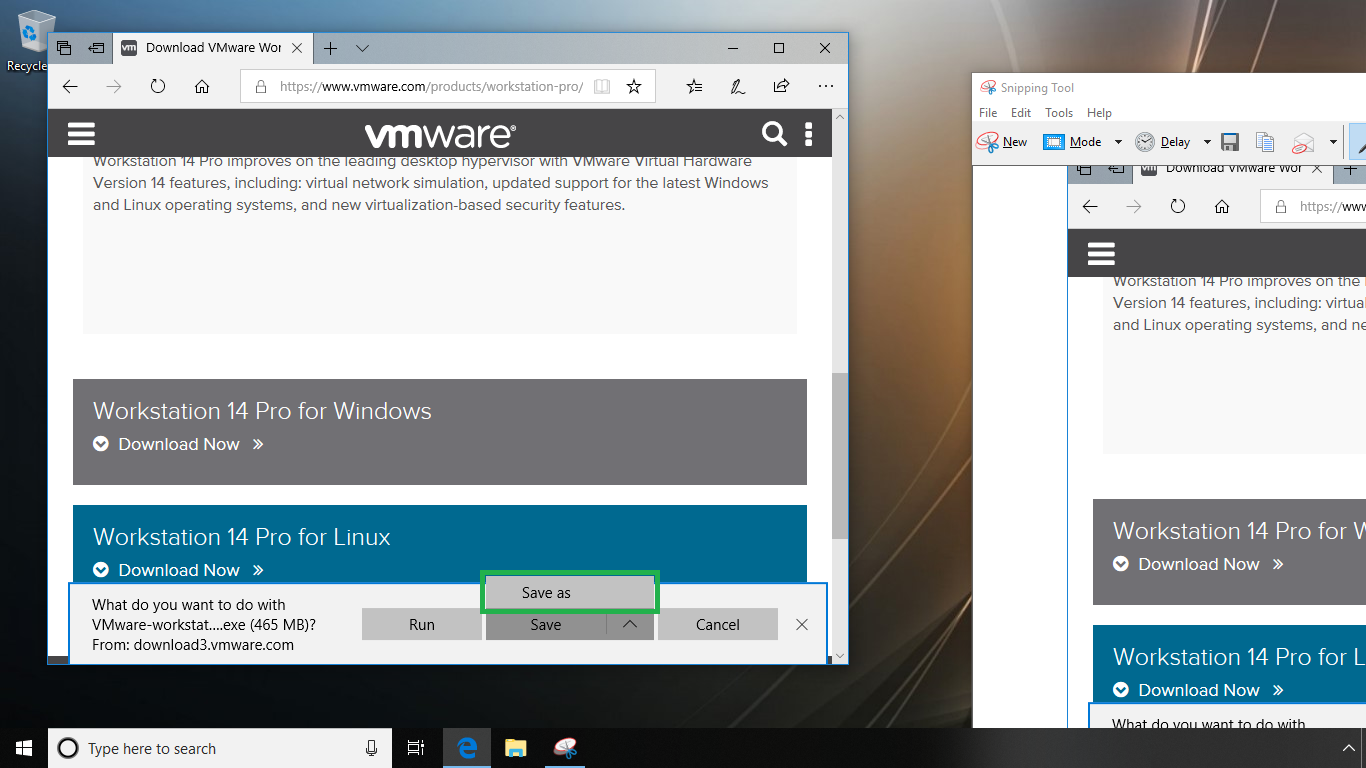Click Workstation 14 Pro for Windows heading

[262, 411]
